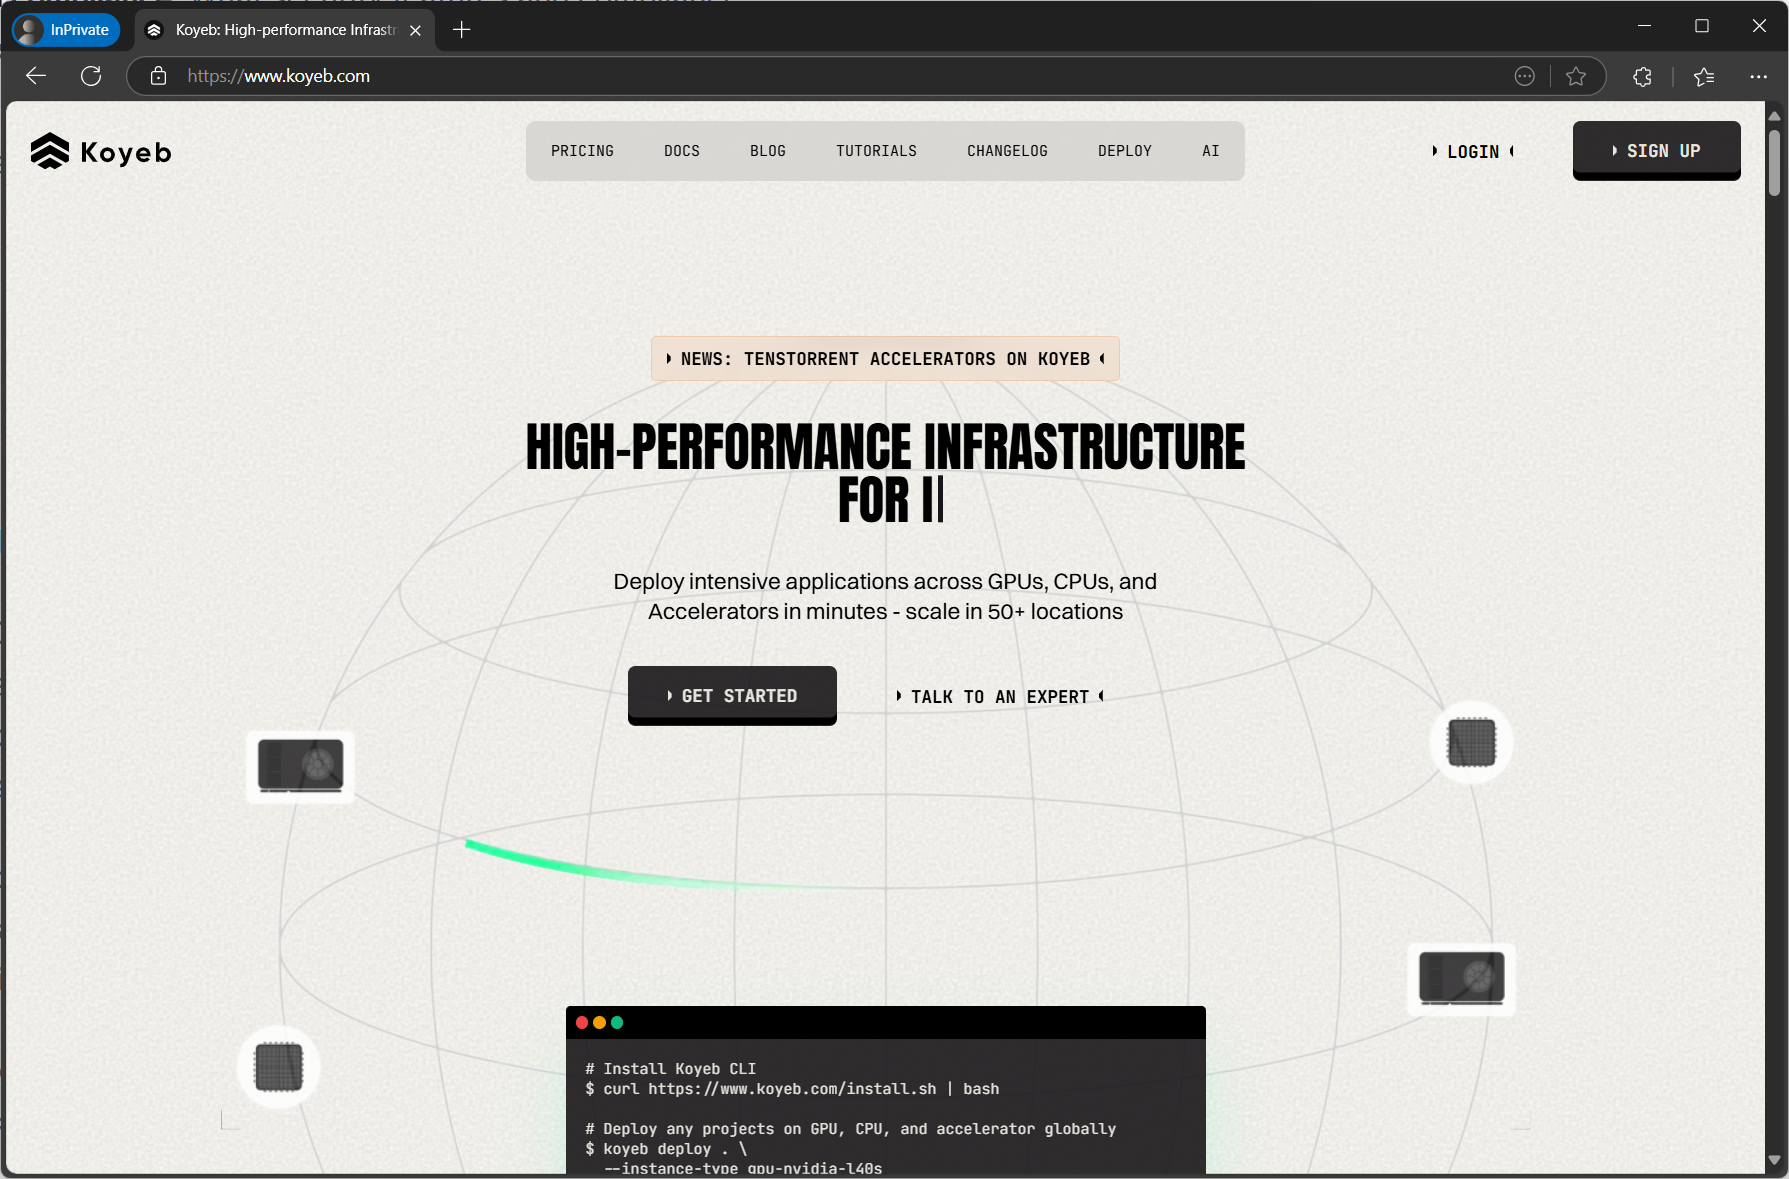This screenshot has height=1179, width=1789.
Task: Click the scrollbar down arrow
Action: [1775, 1160]
